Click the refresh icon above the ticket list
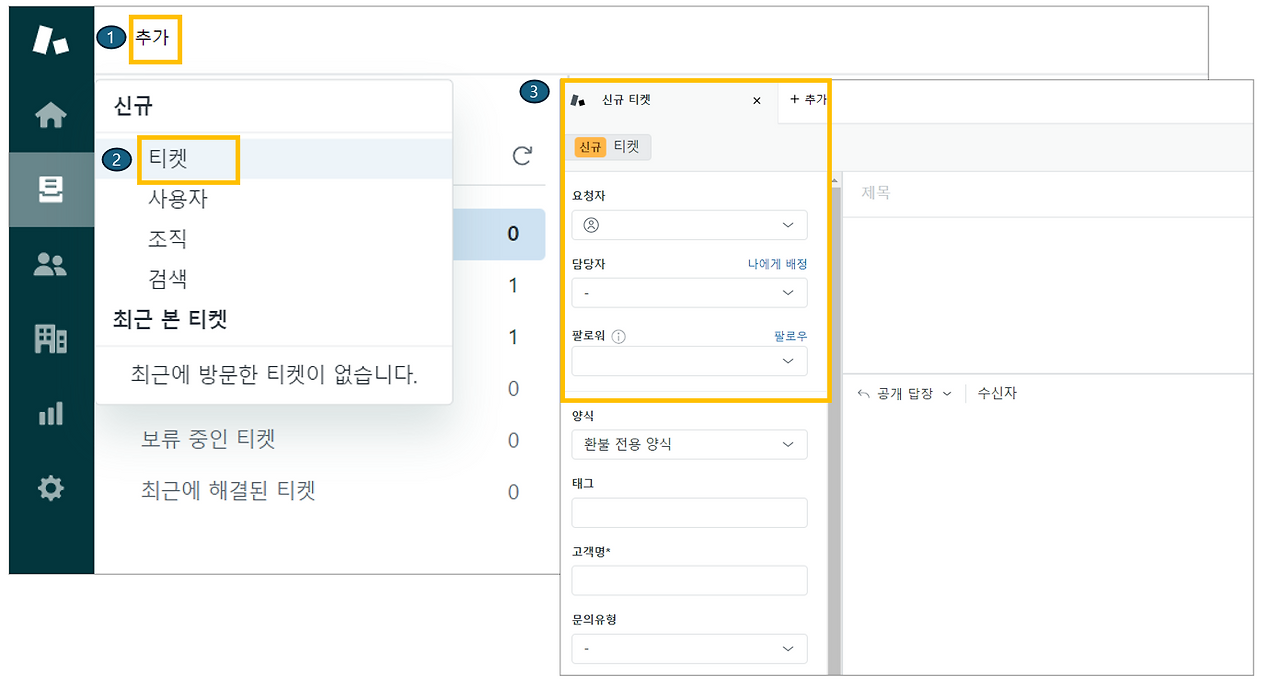Image resolution: width=1280 pixels, height=688 pixels. (521, 157)
